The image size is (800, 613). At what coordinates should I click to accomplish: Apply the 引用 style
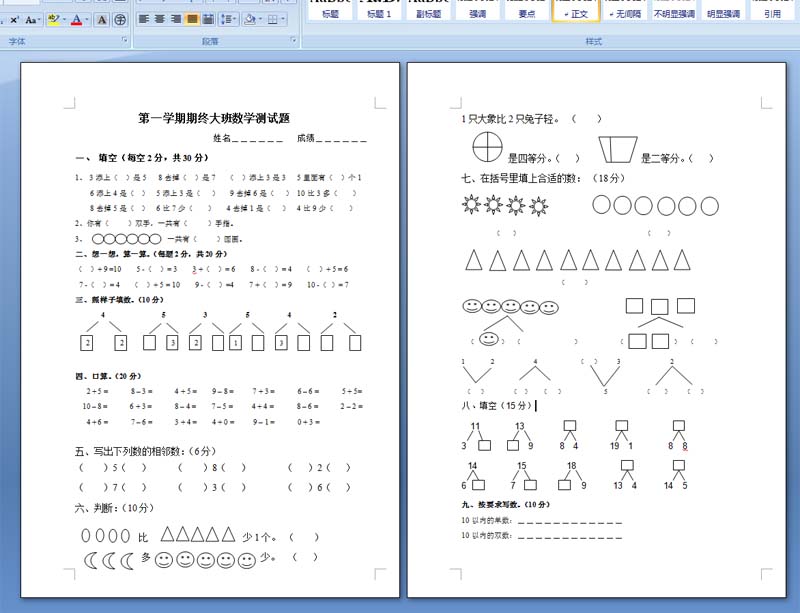772,10
